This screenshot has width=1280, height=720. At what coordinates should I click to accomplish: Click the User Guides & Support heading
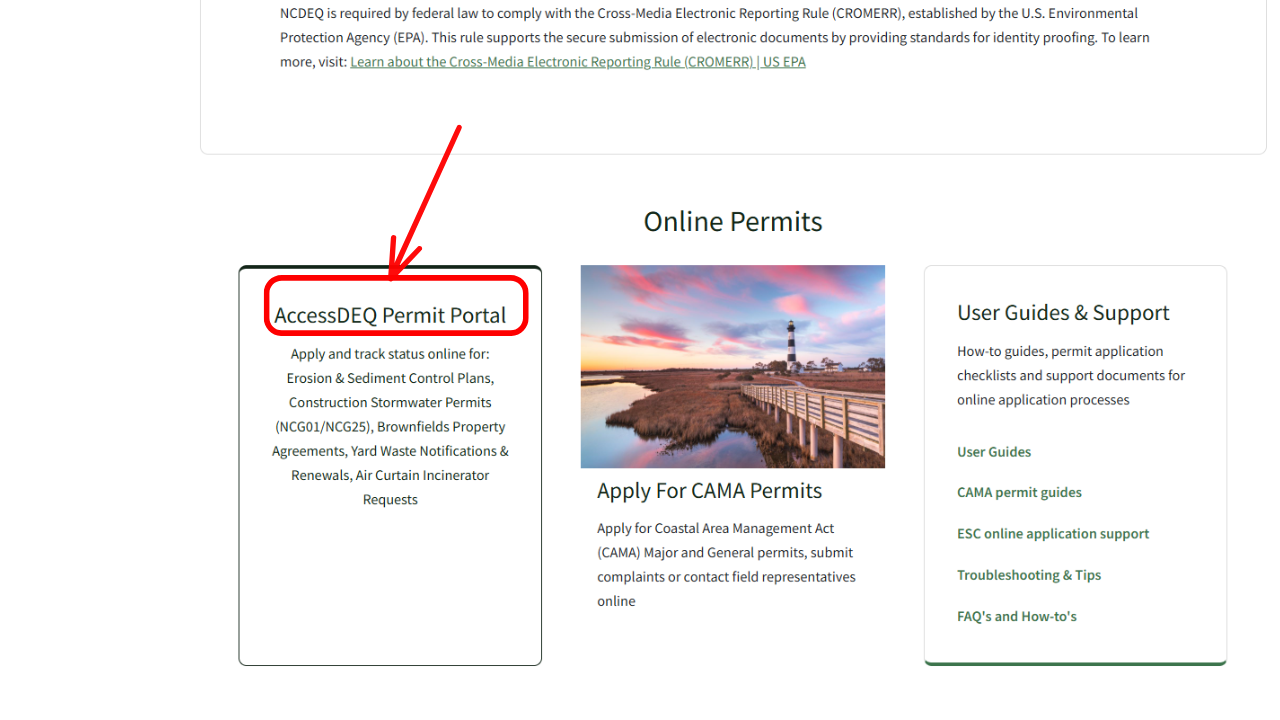click(1063, 312)
